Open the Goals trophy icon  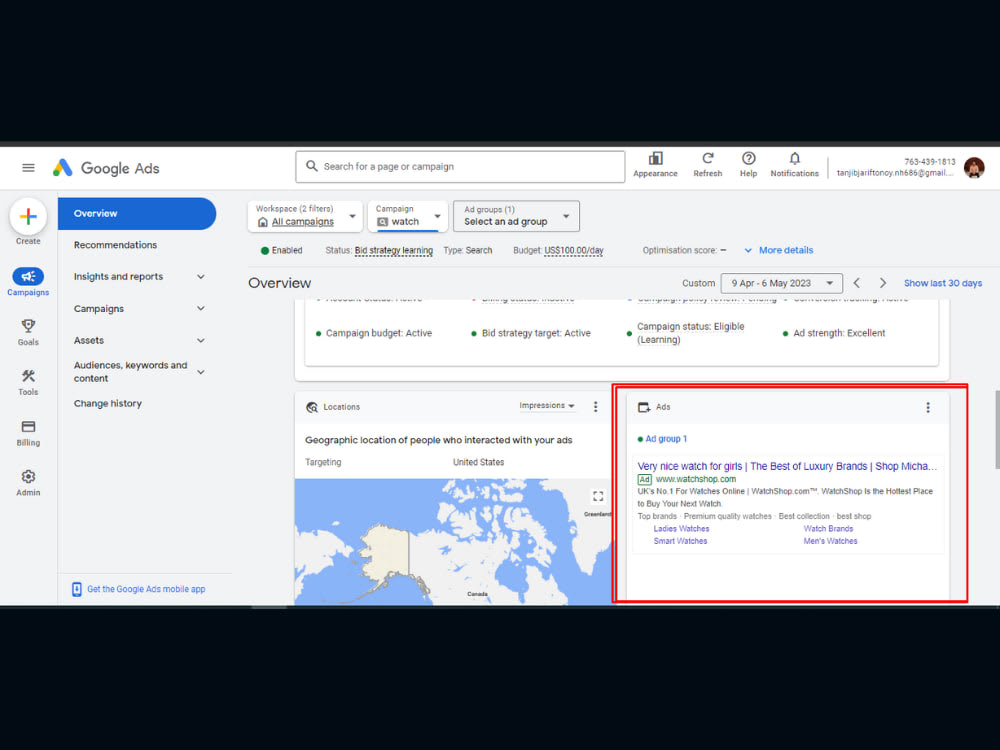point(28,326)
